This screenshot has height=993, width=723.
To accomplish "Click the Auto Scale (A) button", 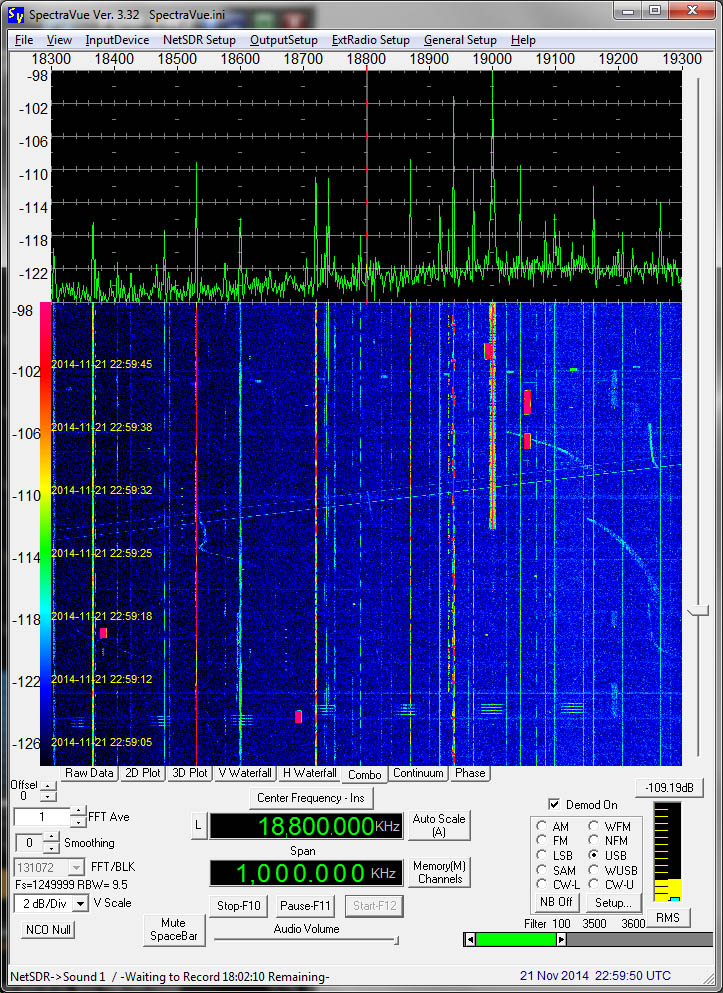I will point(439,825).
